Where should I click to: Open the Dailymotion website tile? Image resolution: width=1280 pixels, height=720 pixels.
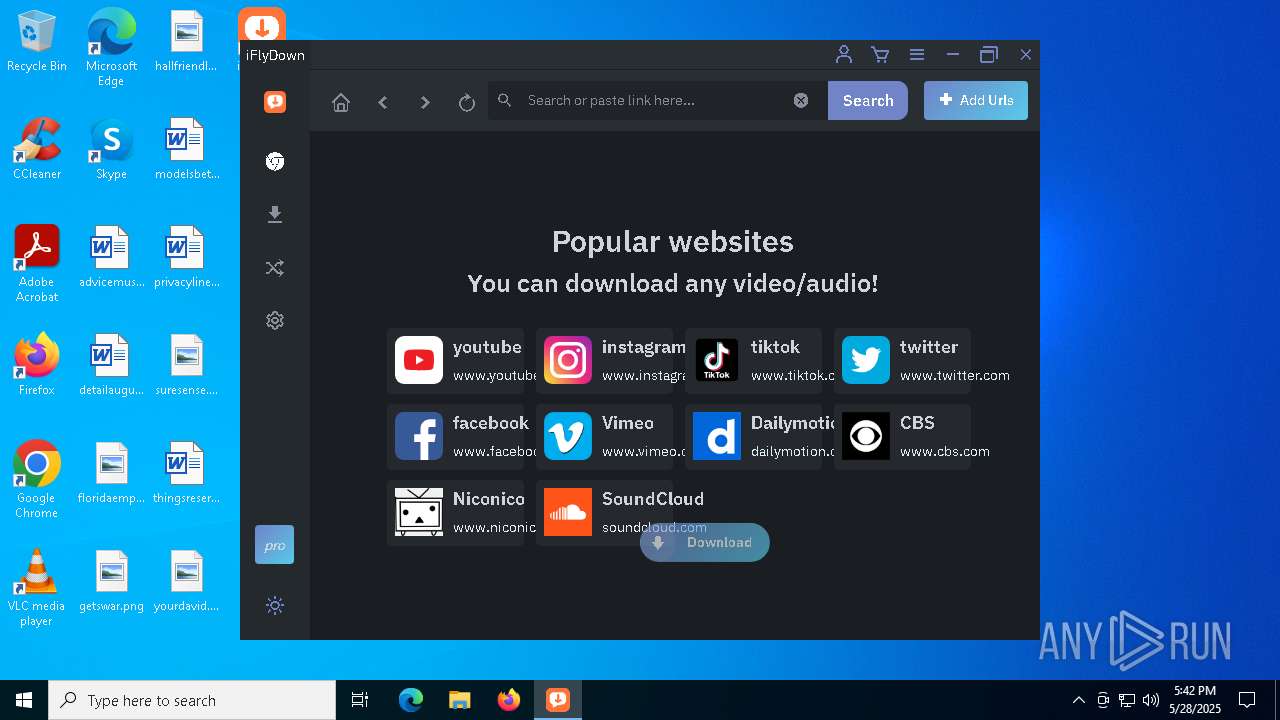point(753,436)
